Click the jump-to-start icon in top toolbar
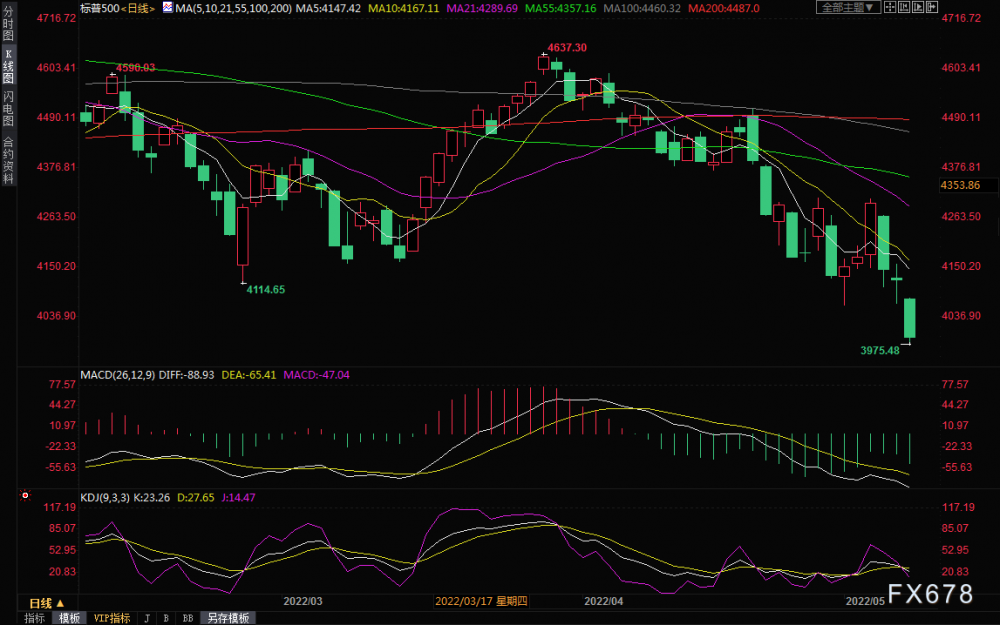This screenshot has height=625, width=1000. click(x=904, y=7)
